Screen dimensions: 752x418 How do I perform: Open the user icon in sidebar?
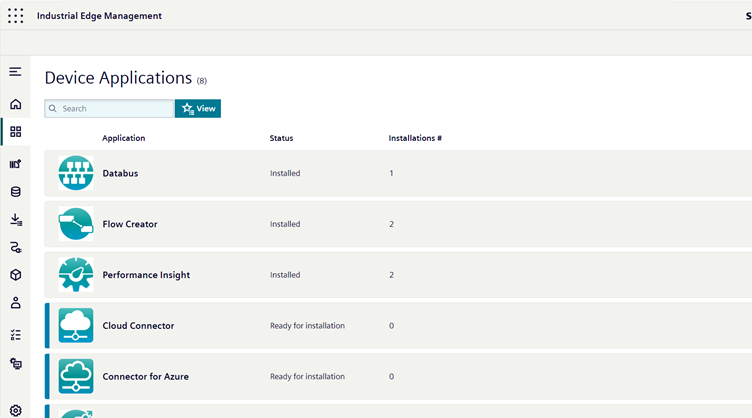[15, 303]
